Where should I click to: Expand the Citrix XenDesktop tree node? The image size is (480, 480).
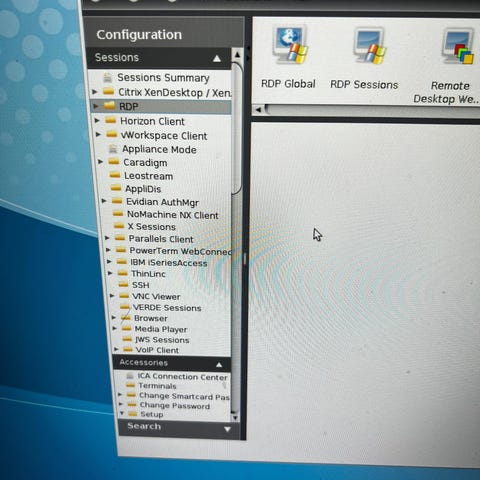point(95,91)
